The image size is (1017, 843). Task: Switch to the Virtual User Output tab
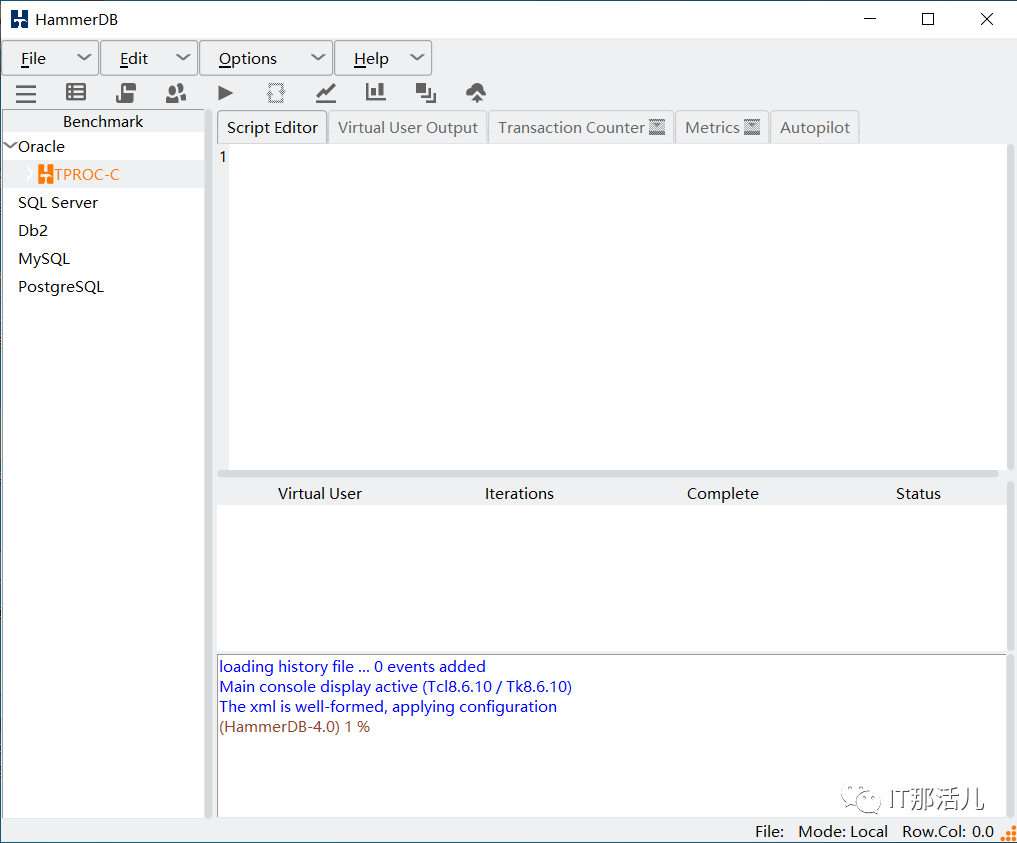(x=407, y=127)
